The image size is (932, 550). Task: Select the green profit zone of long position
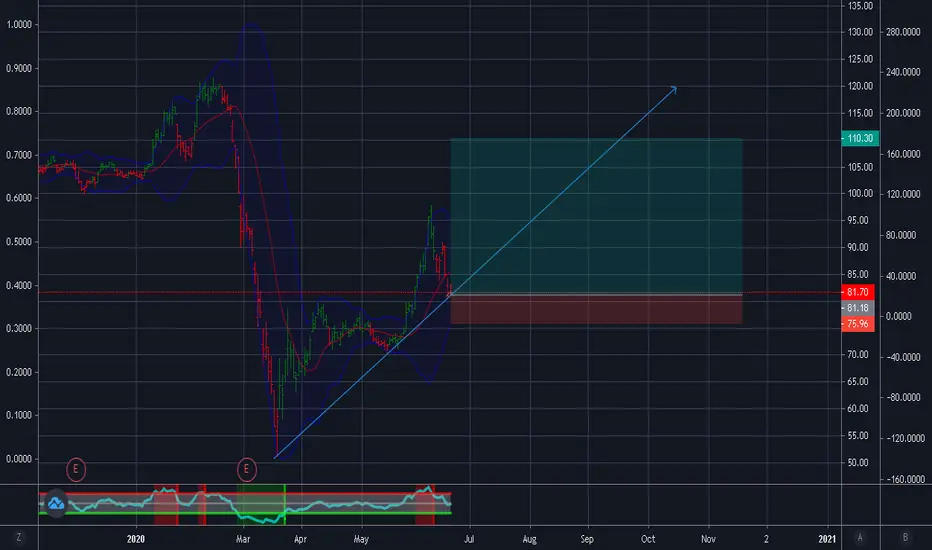[596, 216]
